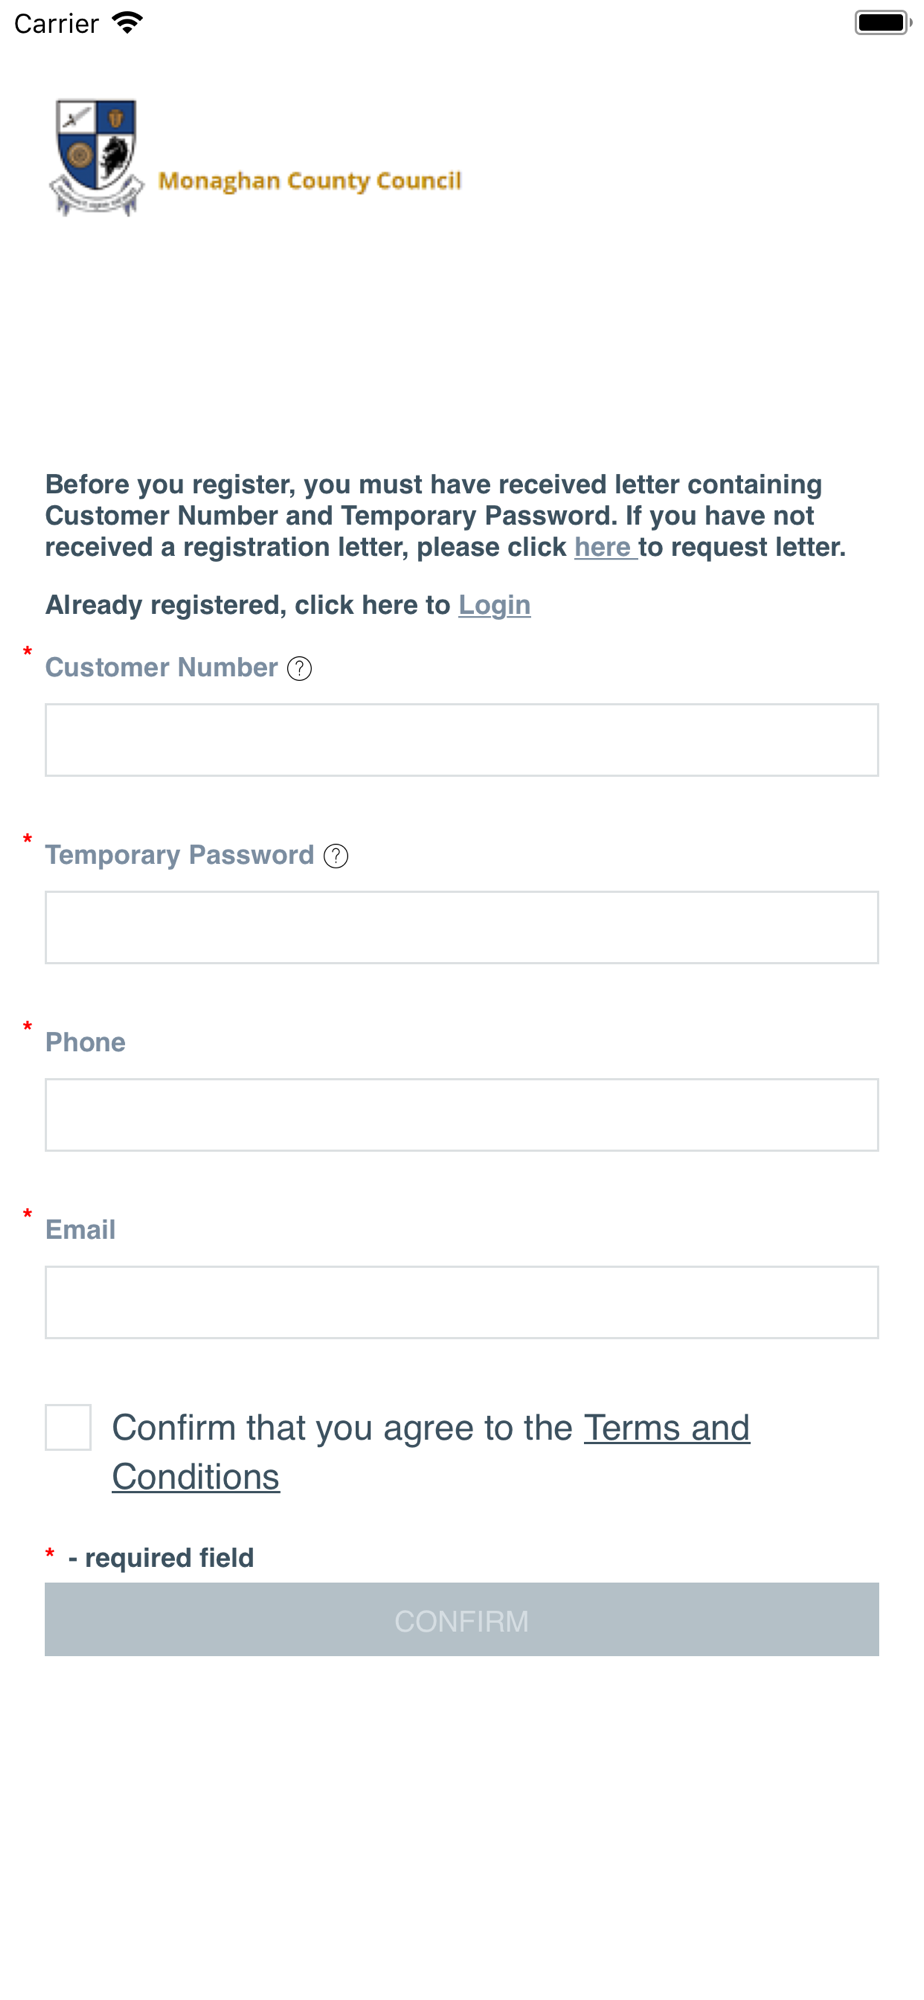Open the Login link
The height and width of the screenshot is (2000, 924).
pyautogui.click(x=494, y=605)
